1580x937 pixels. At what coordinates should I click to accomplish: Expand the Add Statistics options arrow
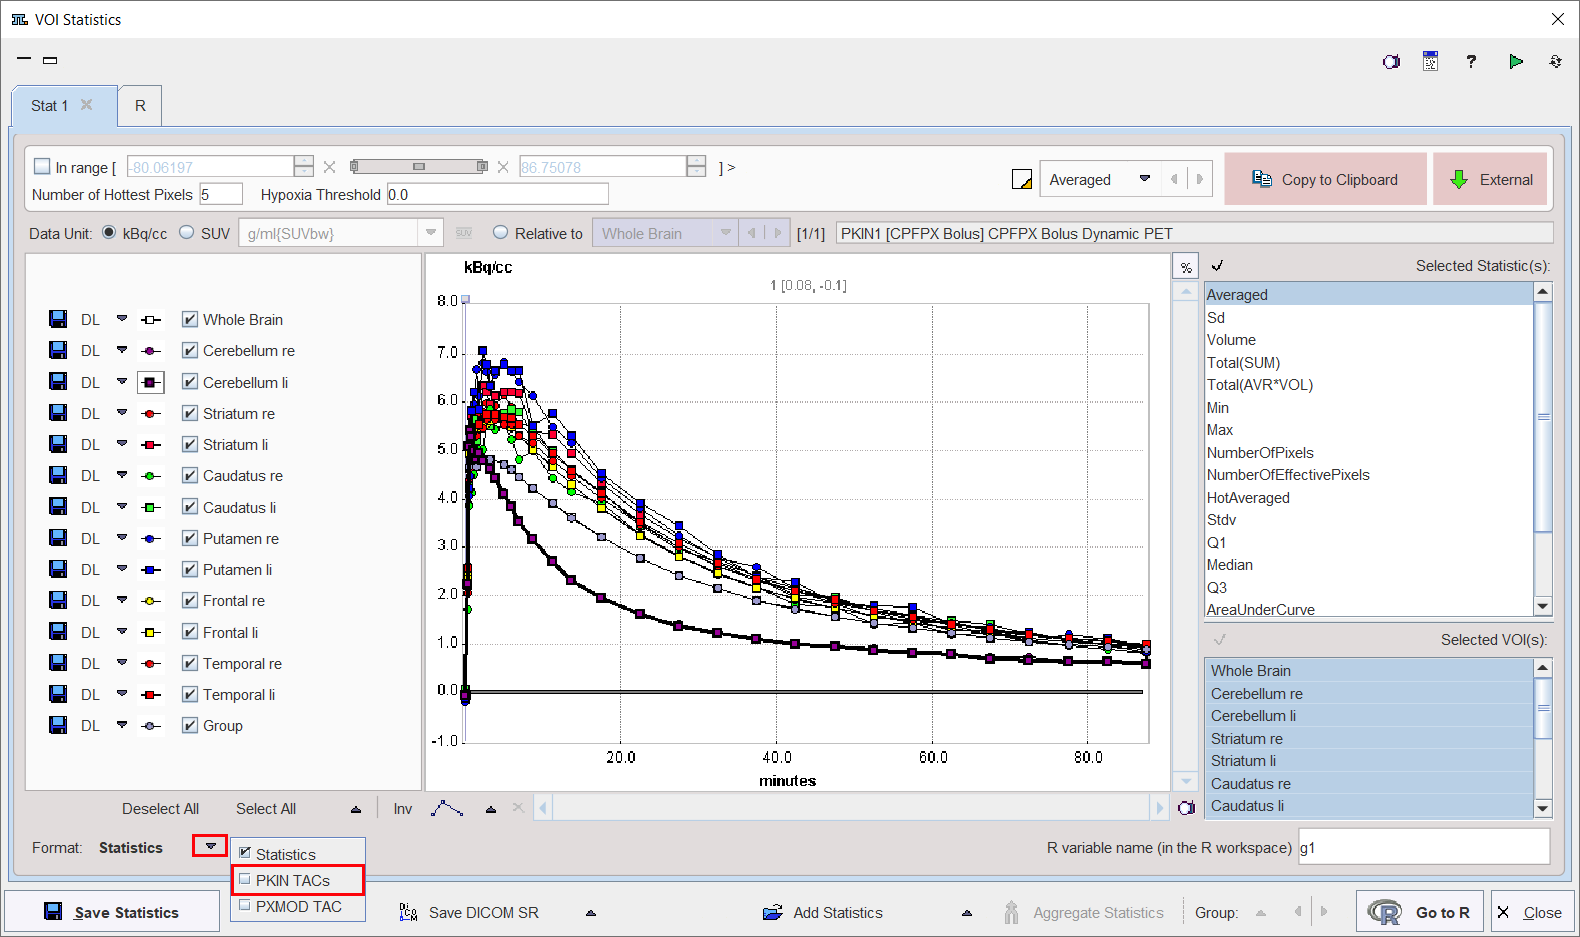pyautogui.click(x=967, y=913)
